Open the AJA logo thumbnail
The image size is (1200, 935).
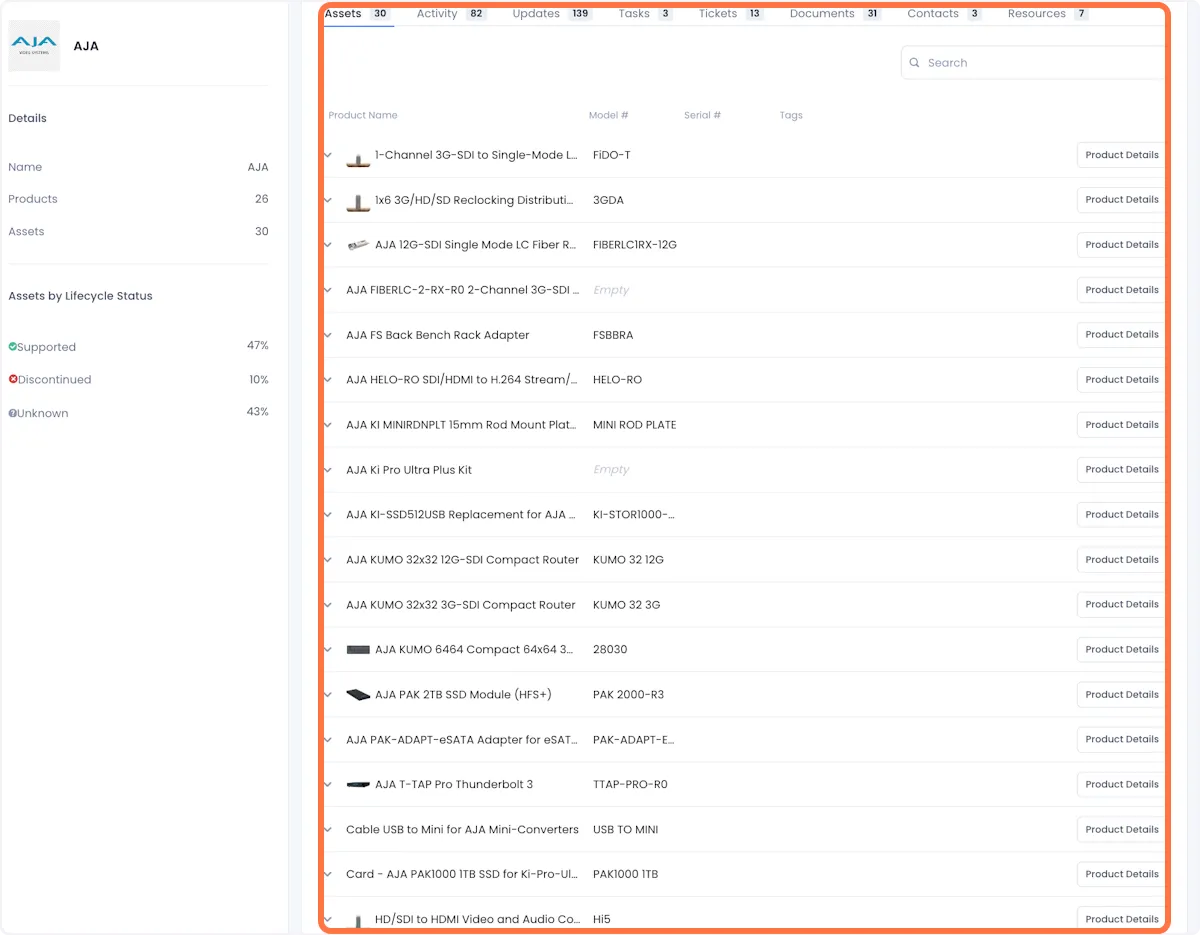tap(34, 46)
